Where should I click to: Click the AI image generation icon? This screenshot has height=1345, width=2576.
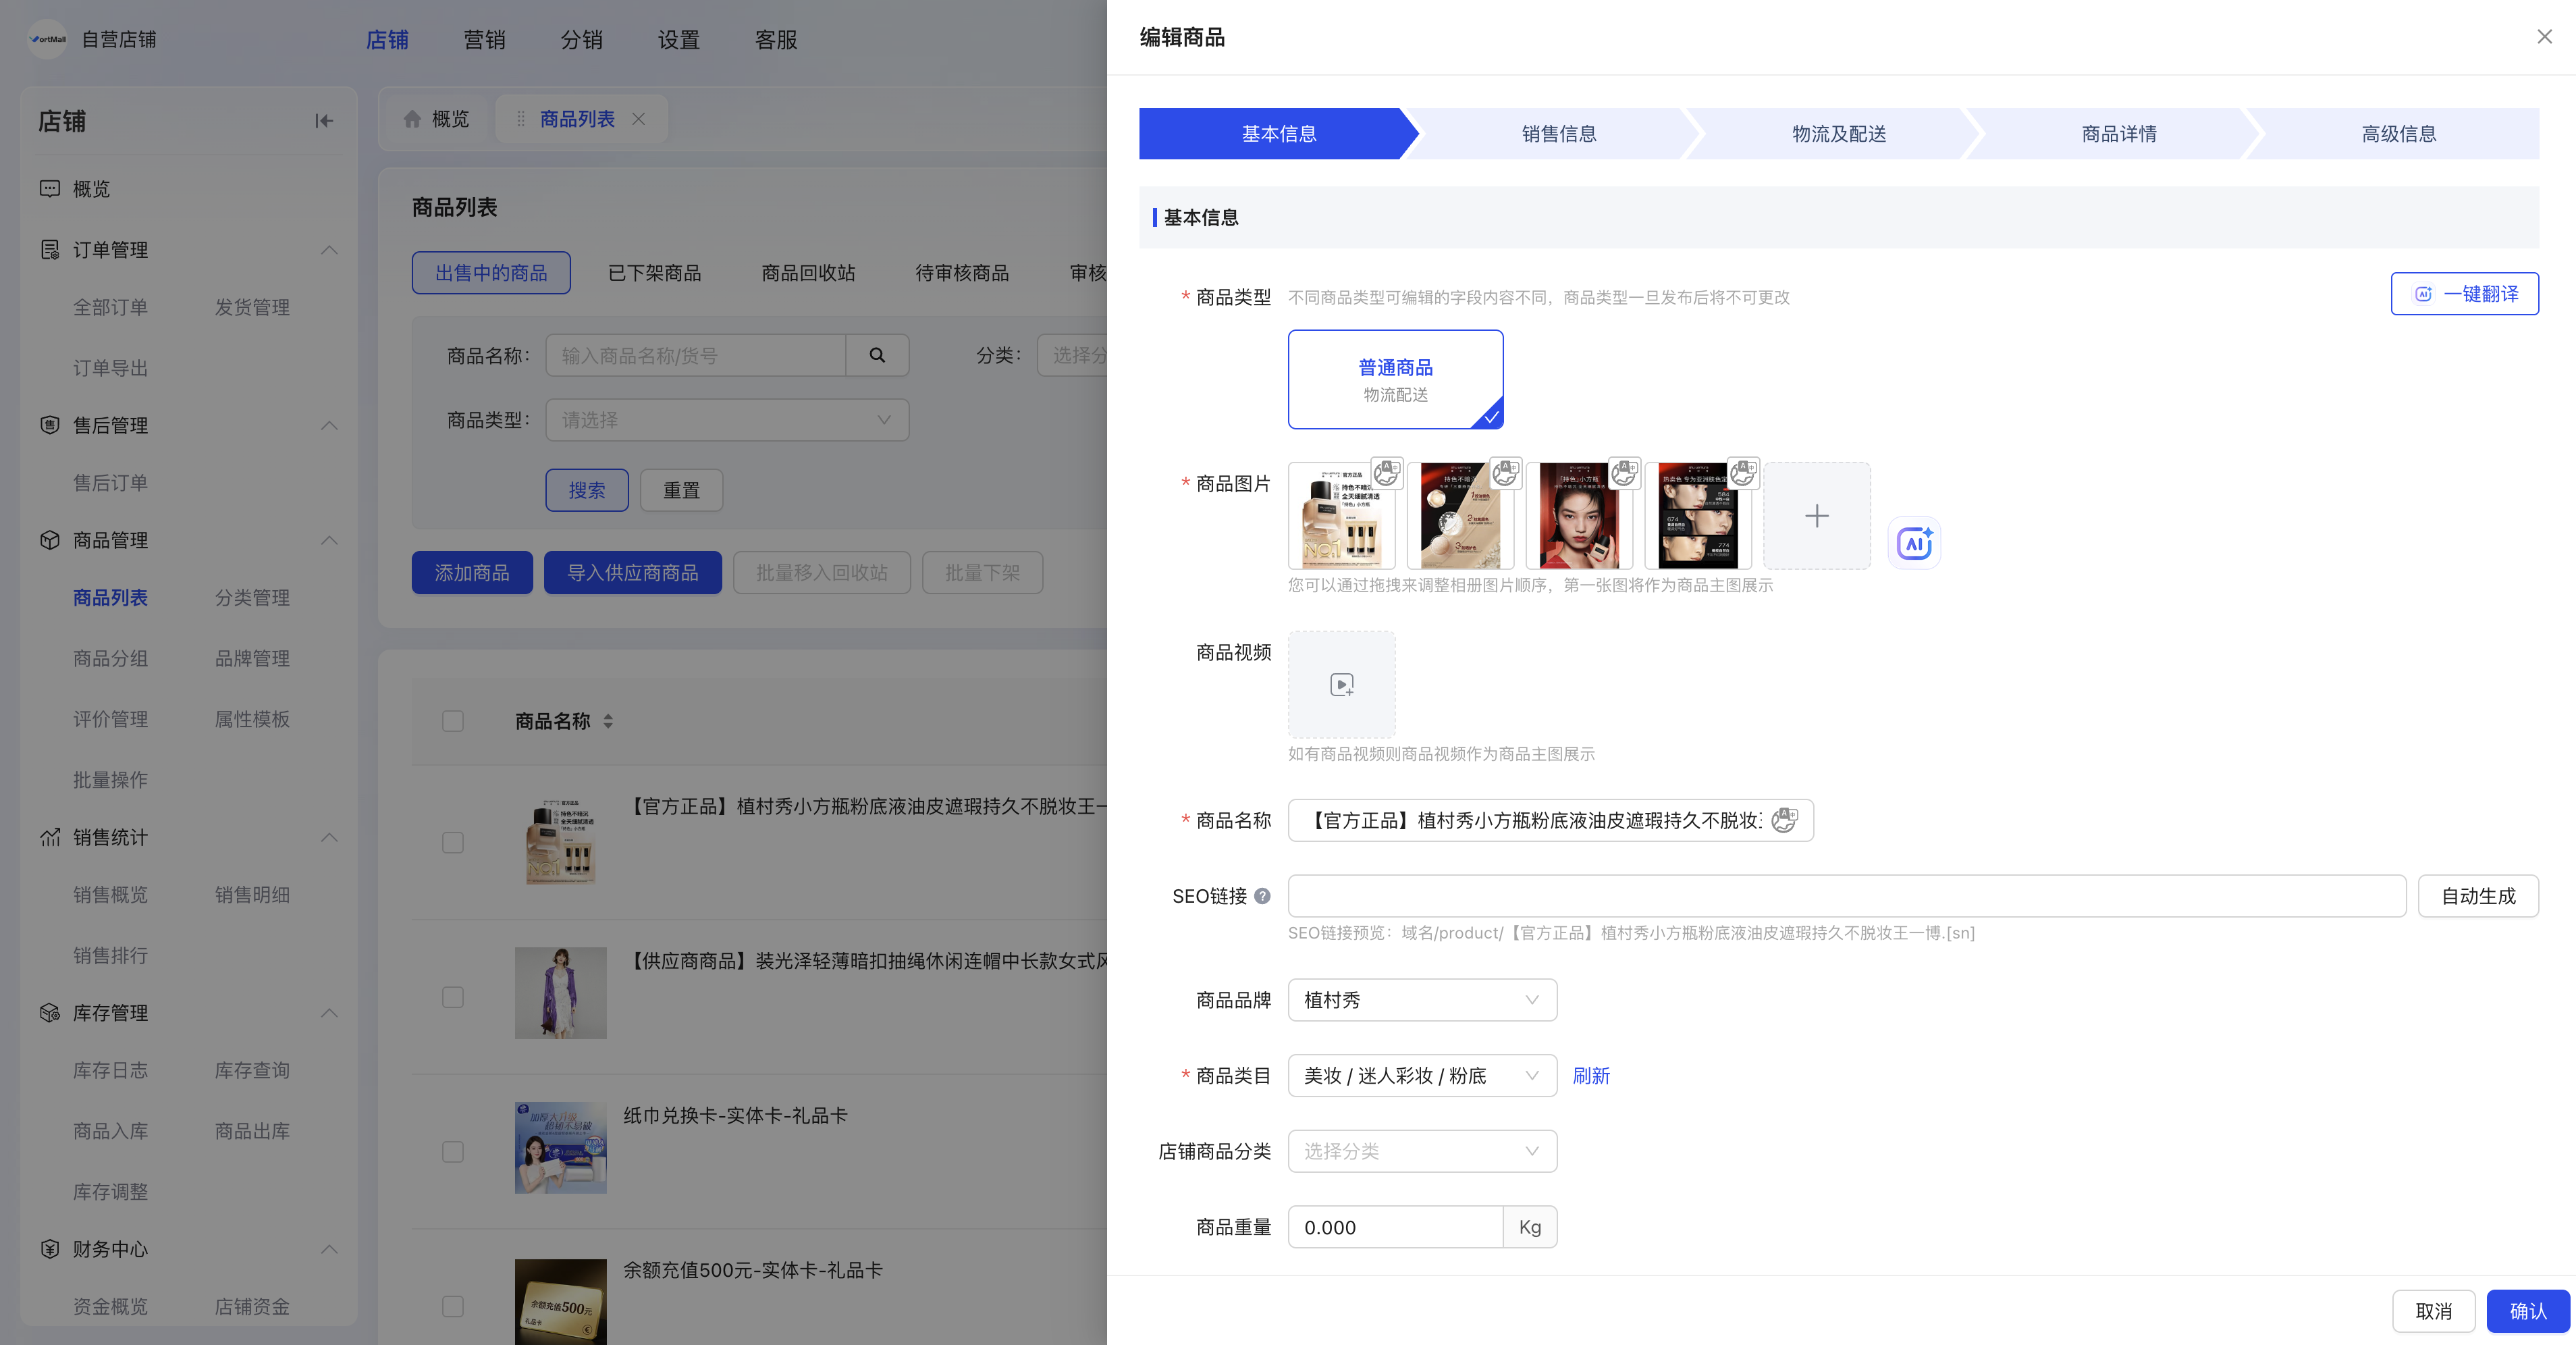point(1914,543)
